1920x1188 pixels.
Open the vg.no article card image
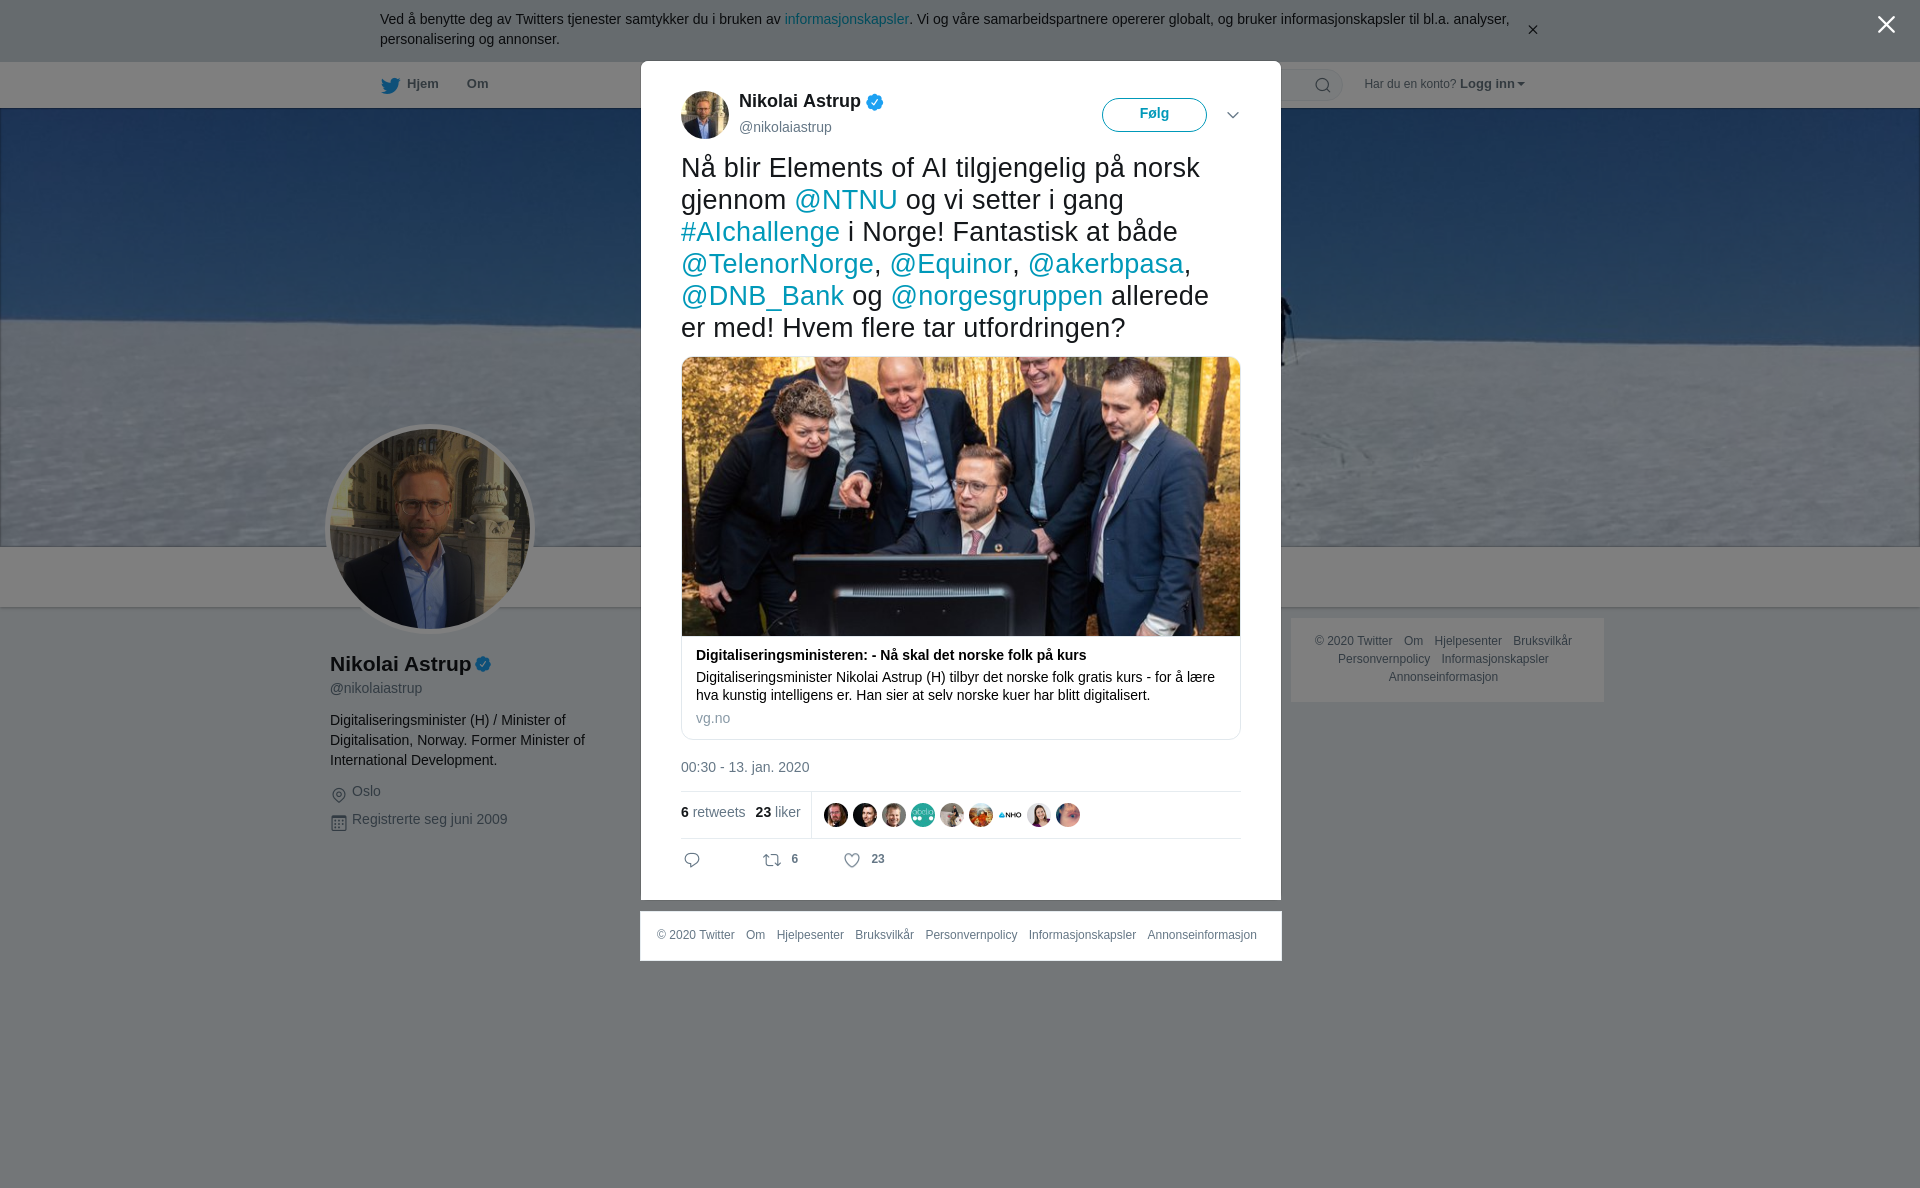[x=961, y=496]
